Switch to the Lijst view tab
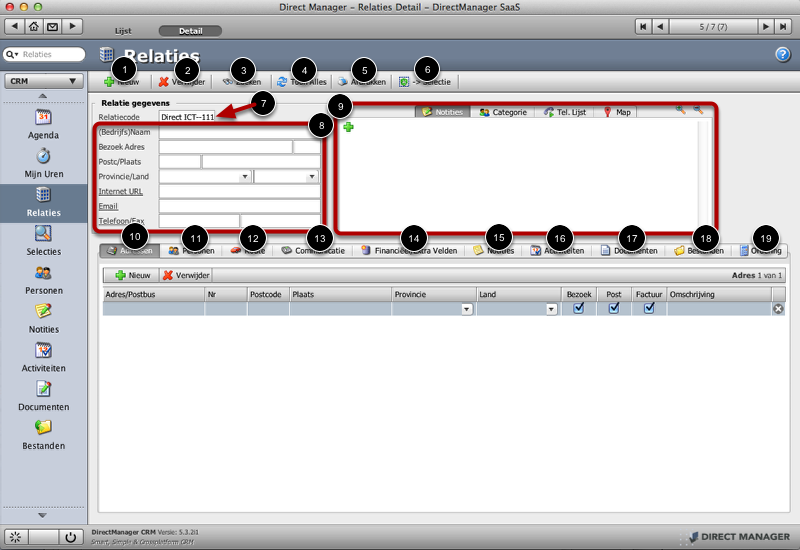800x550 pixels. [123, 31]
